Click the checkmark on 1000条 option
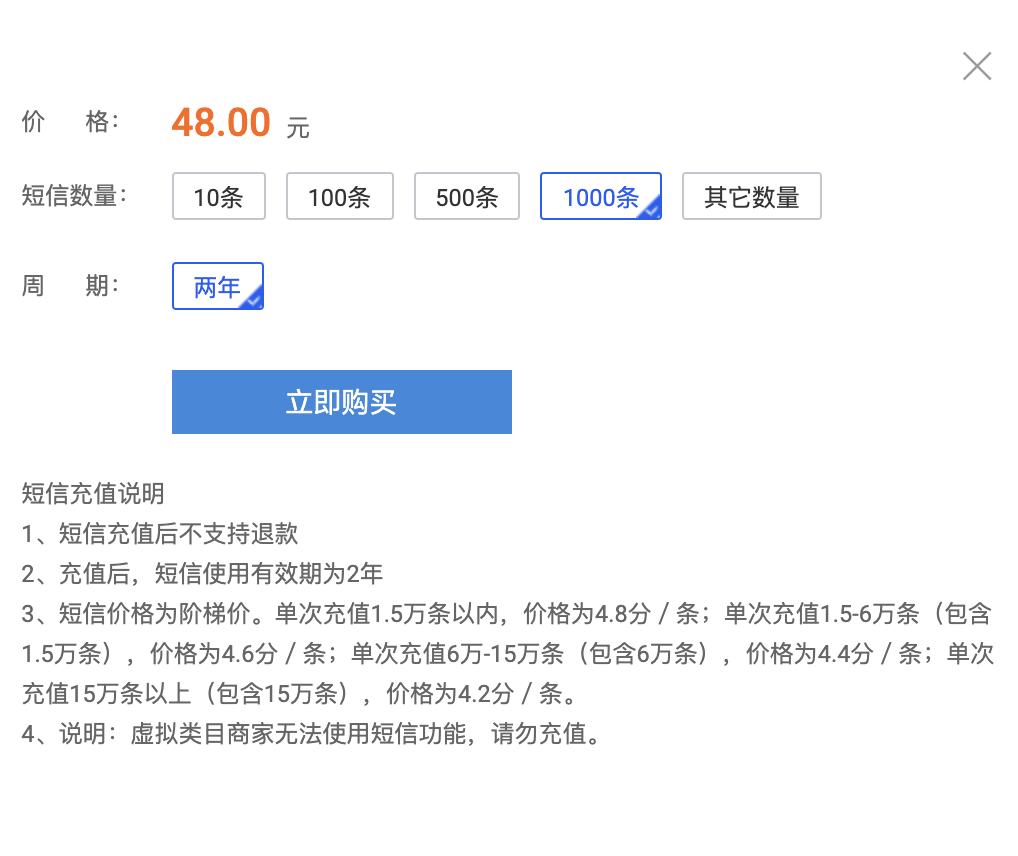The height and width of the screenshot is (856, 1018). point(652,212)
